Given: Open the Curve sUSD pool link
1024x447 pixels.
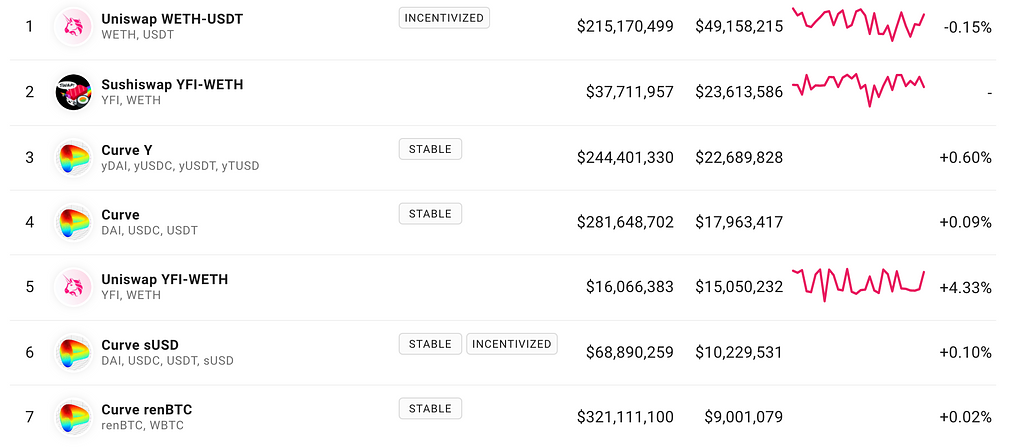Looking at the screenshot, I should (140, 345).
